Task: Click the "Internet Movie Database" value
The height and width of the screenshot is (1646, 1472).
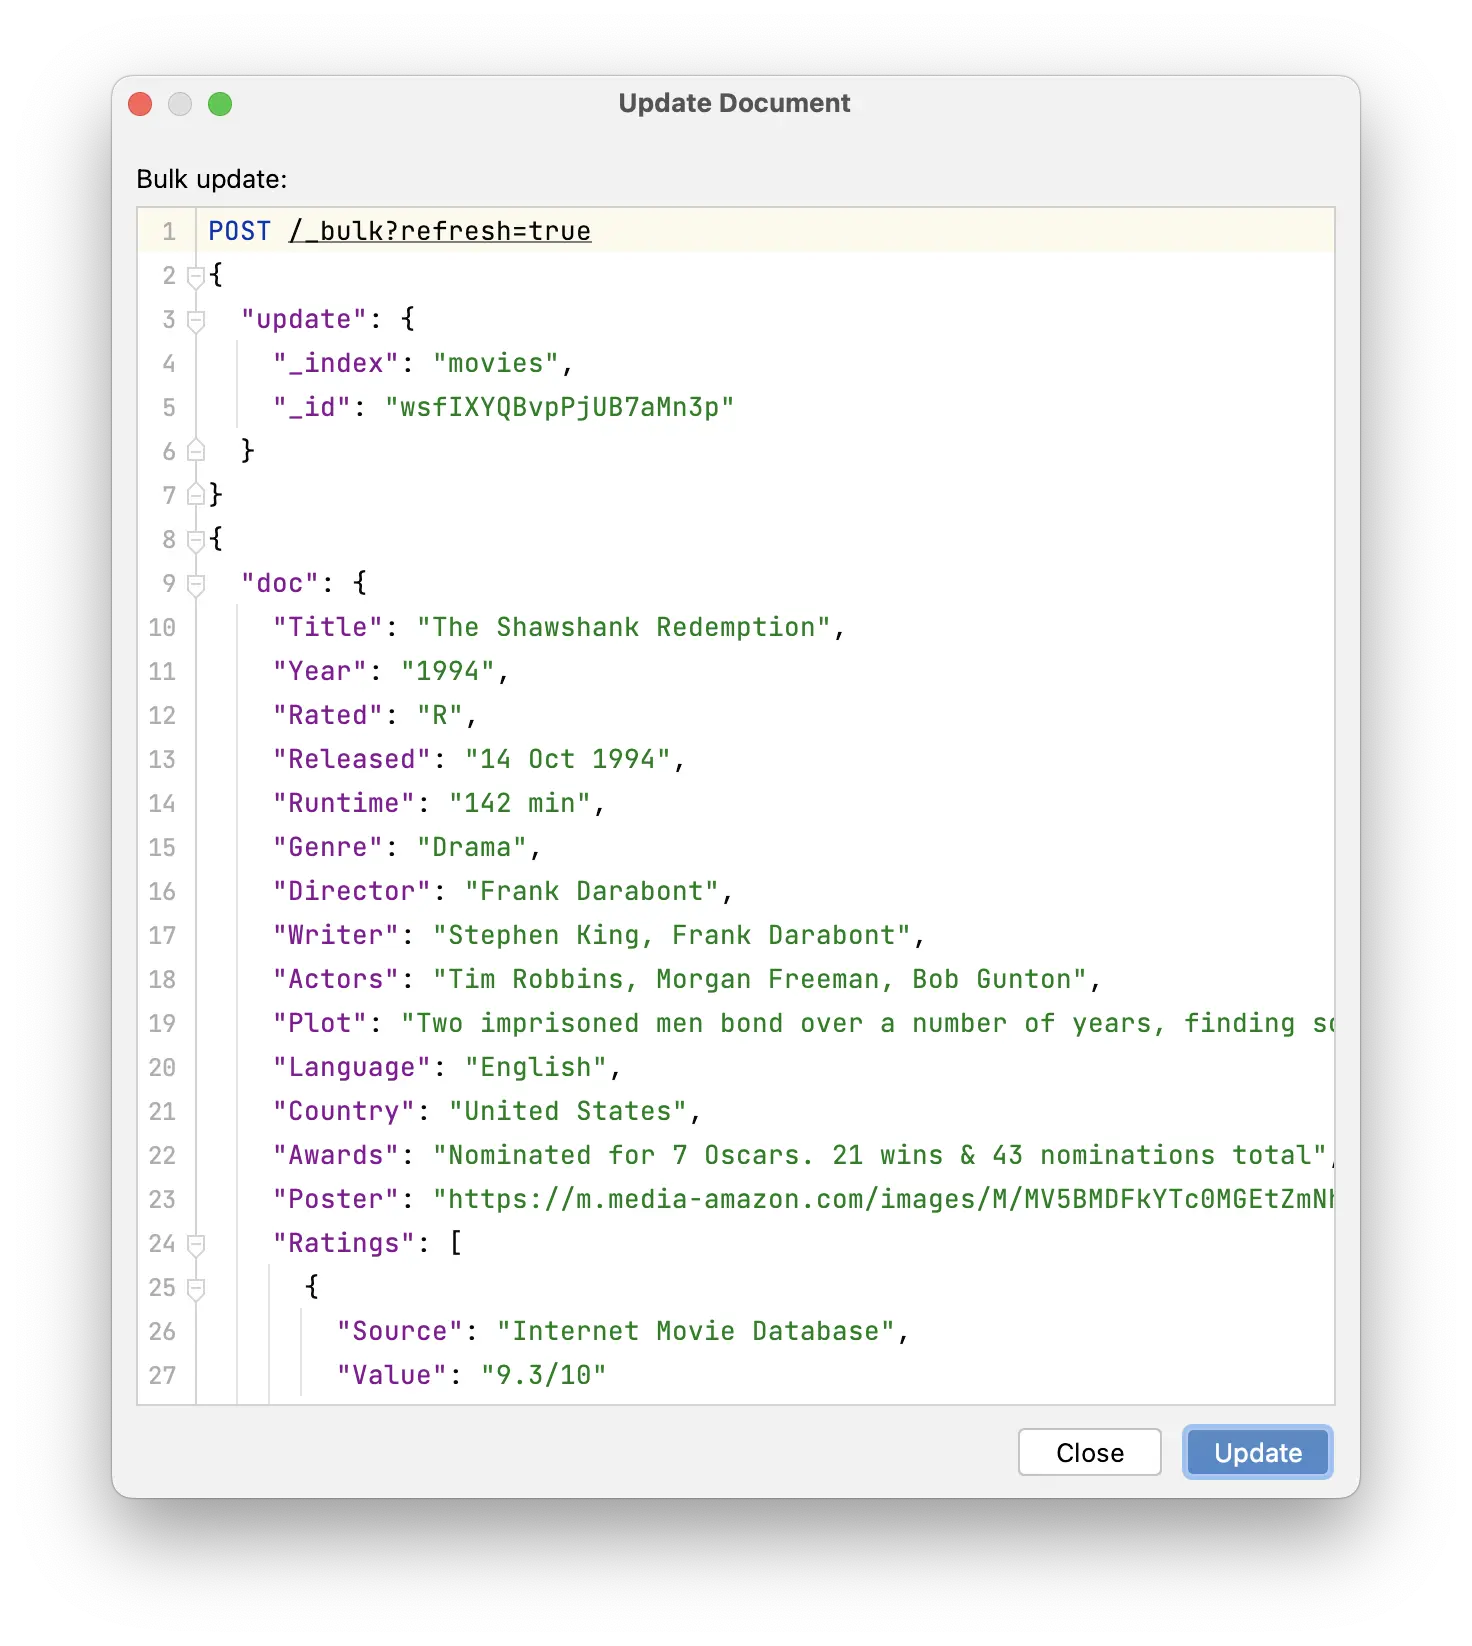Action: point(696,1331)
